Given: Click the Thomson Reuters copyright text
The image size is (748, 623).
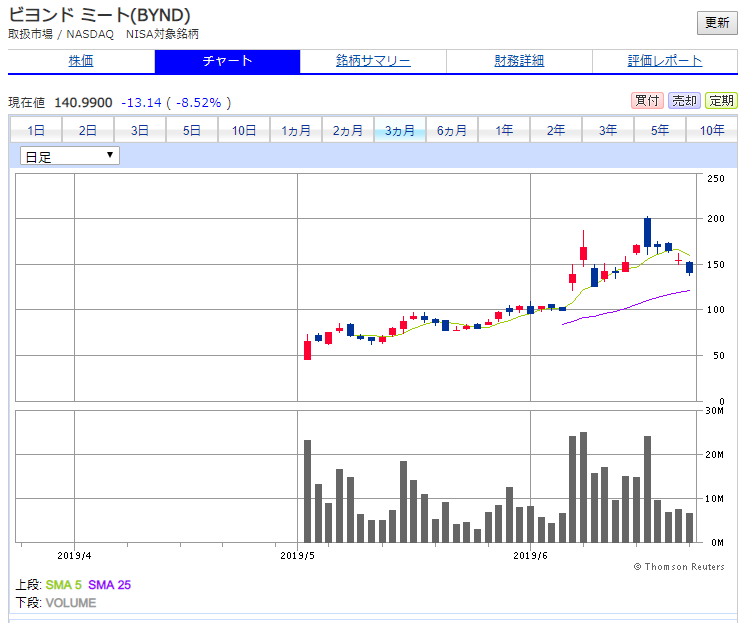Looking at the screenshot, I should pos(679,567).
